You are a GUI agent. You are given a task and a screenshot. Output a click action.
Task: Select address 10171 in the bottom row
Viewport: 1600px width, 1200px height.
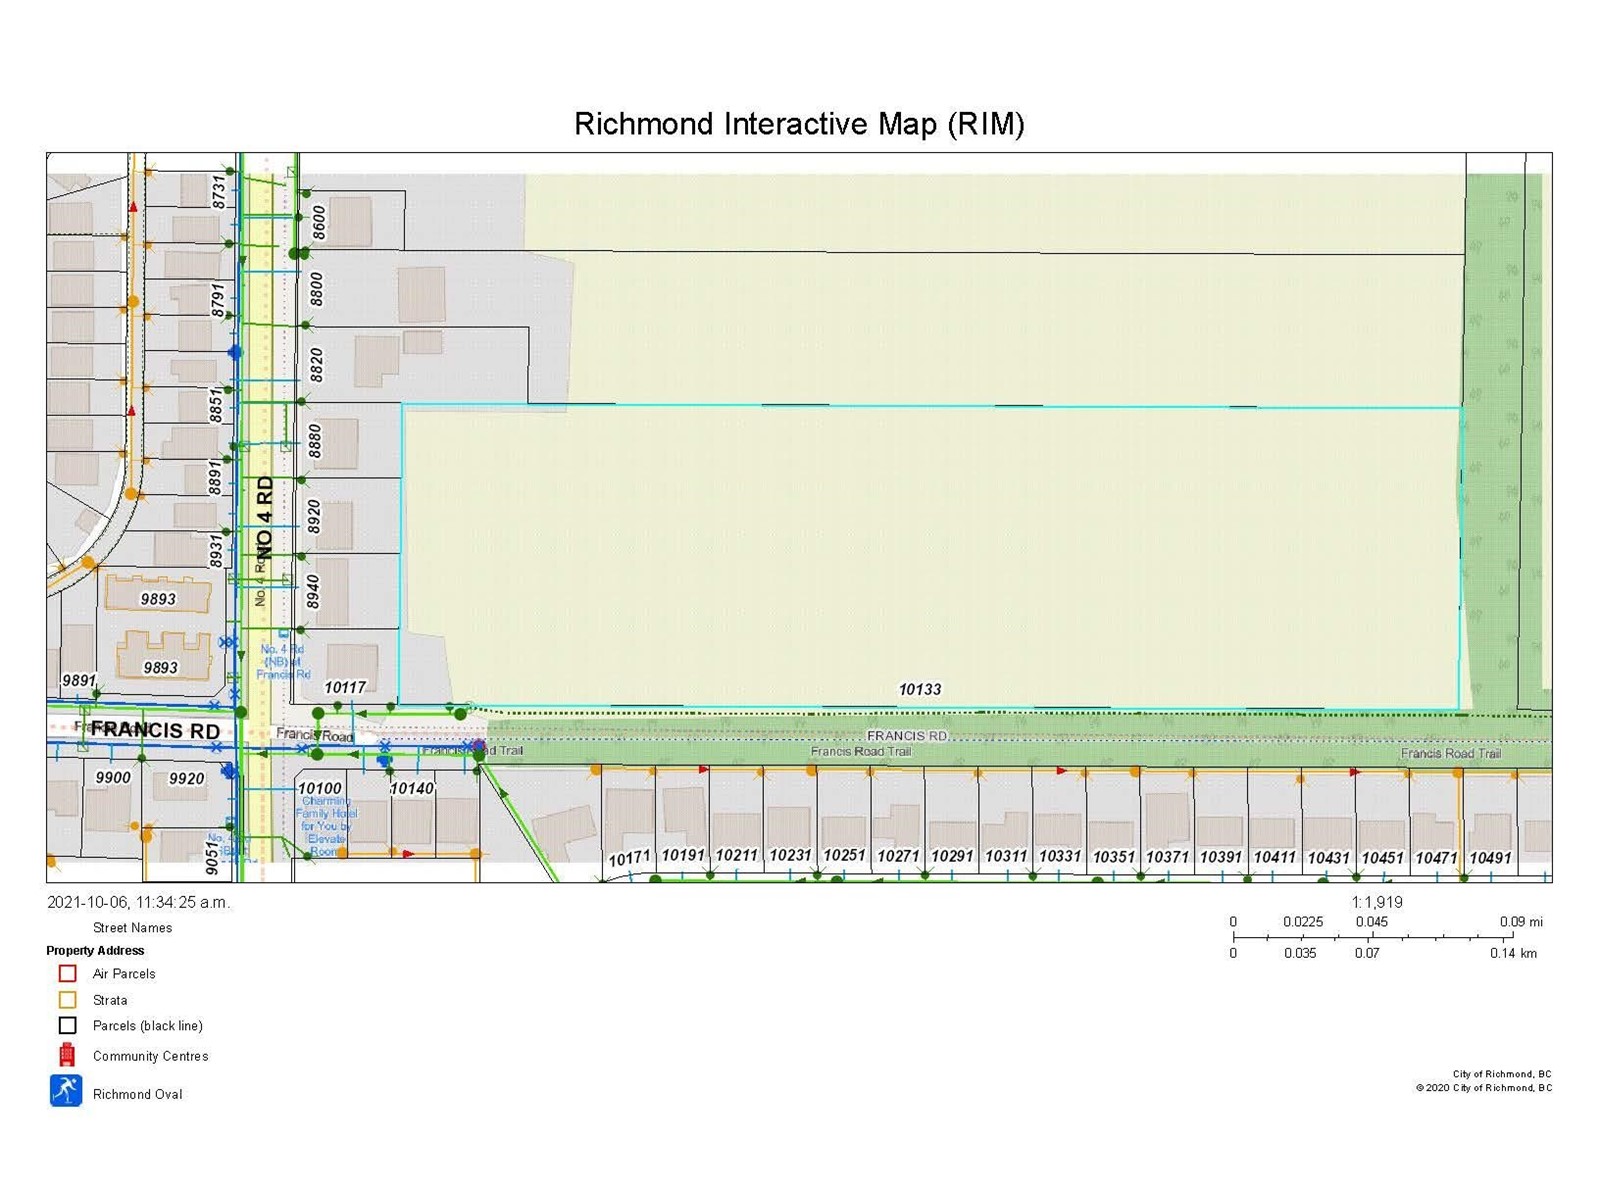coord(629,858)
